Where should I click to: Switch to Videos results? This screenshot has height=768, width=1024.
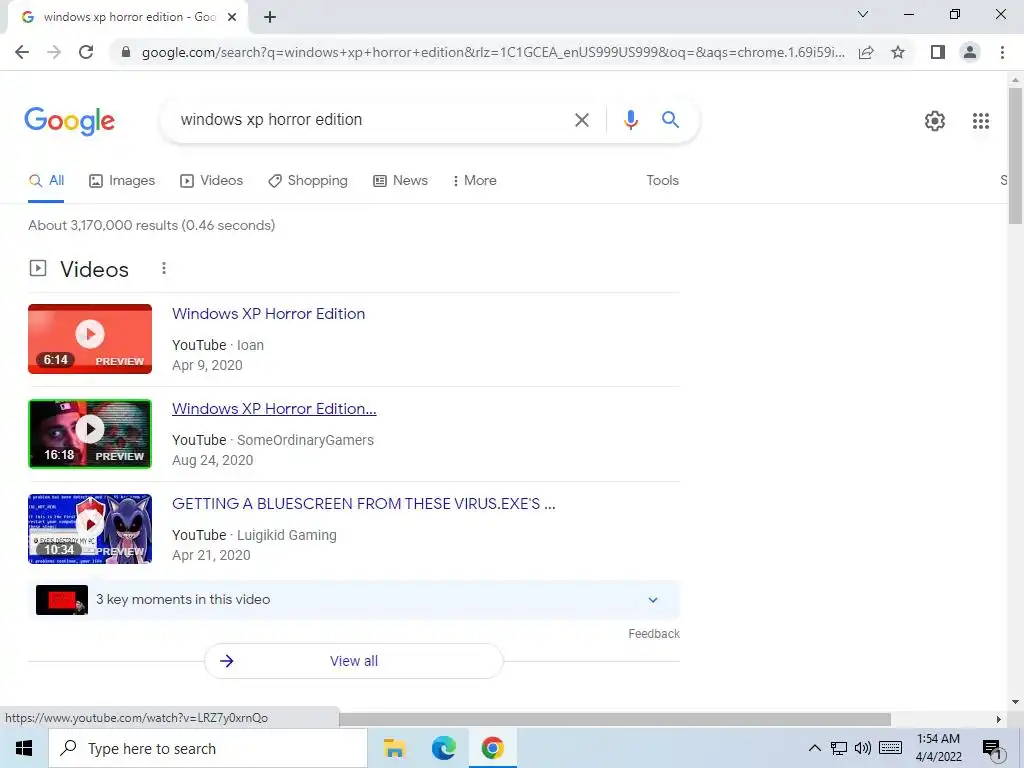(x=212, y=181)
